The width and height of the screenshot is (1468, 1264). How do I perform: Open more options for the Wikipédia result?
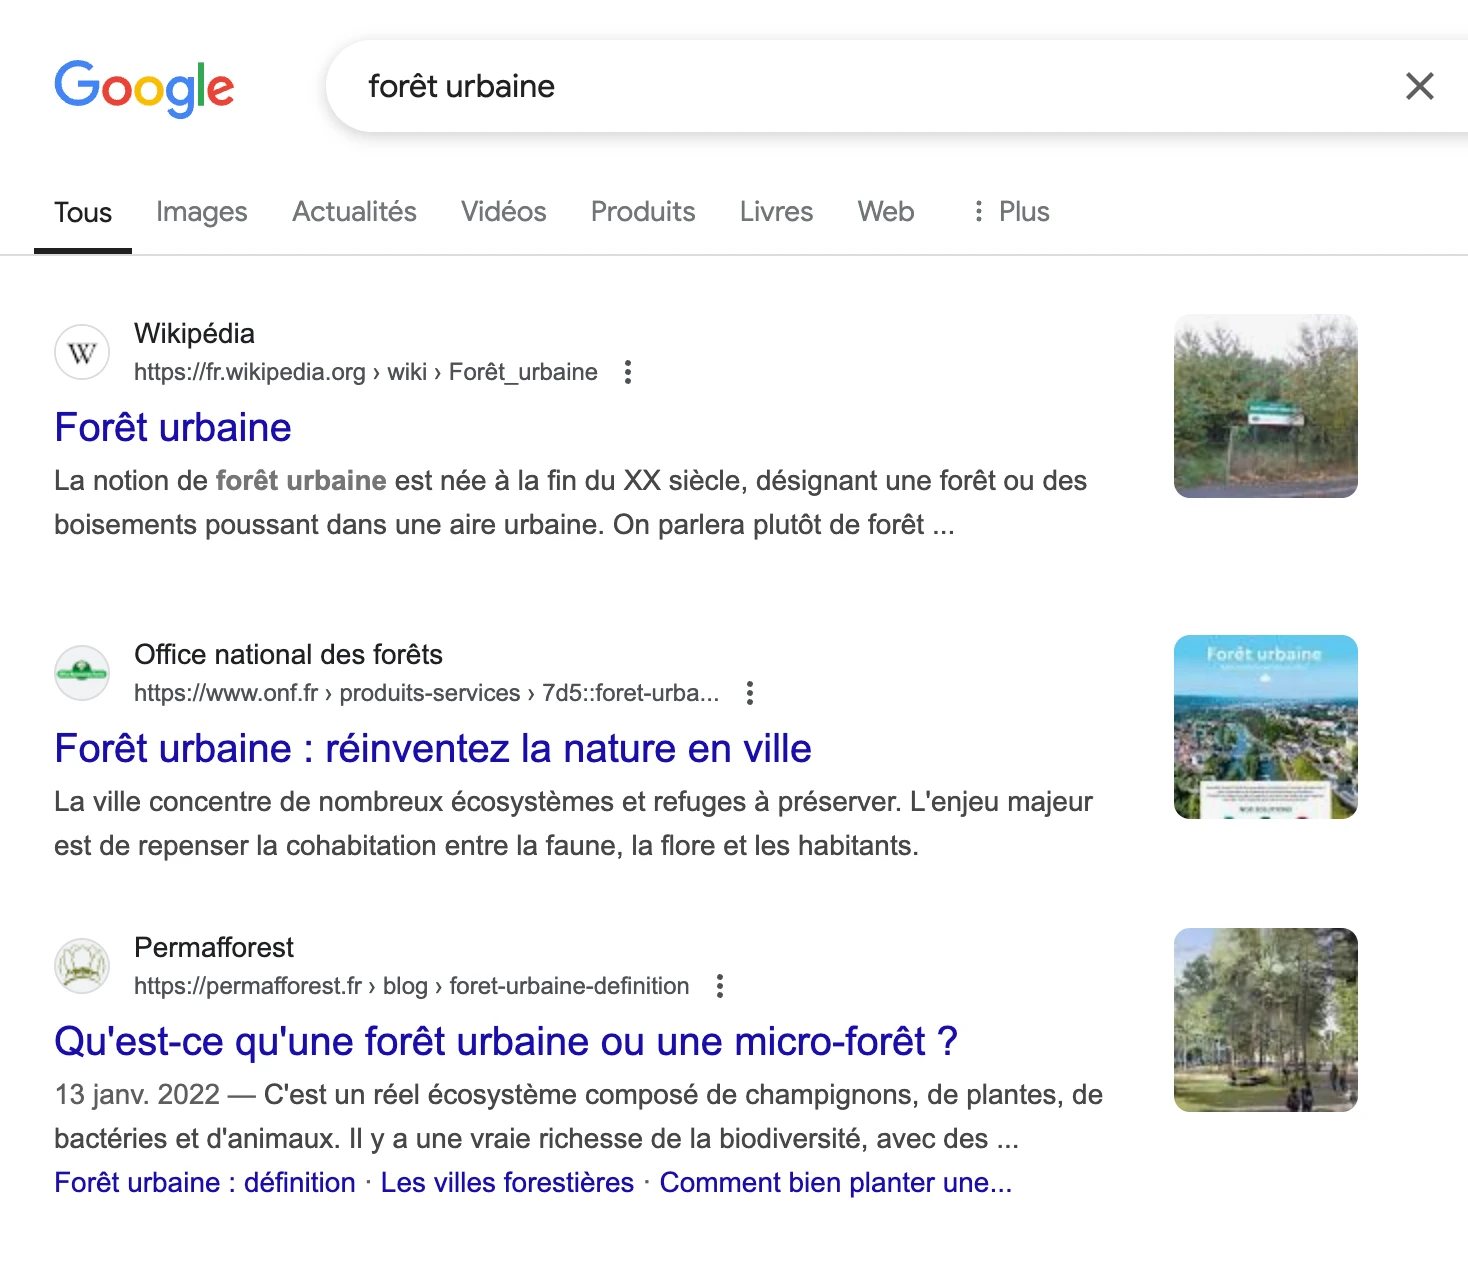[x=628, y=372]
